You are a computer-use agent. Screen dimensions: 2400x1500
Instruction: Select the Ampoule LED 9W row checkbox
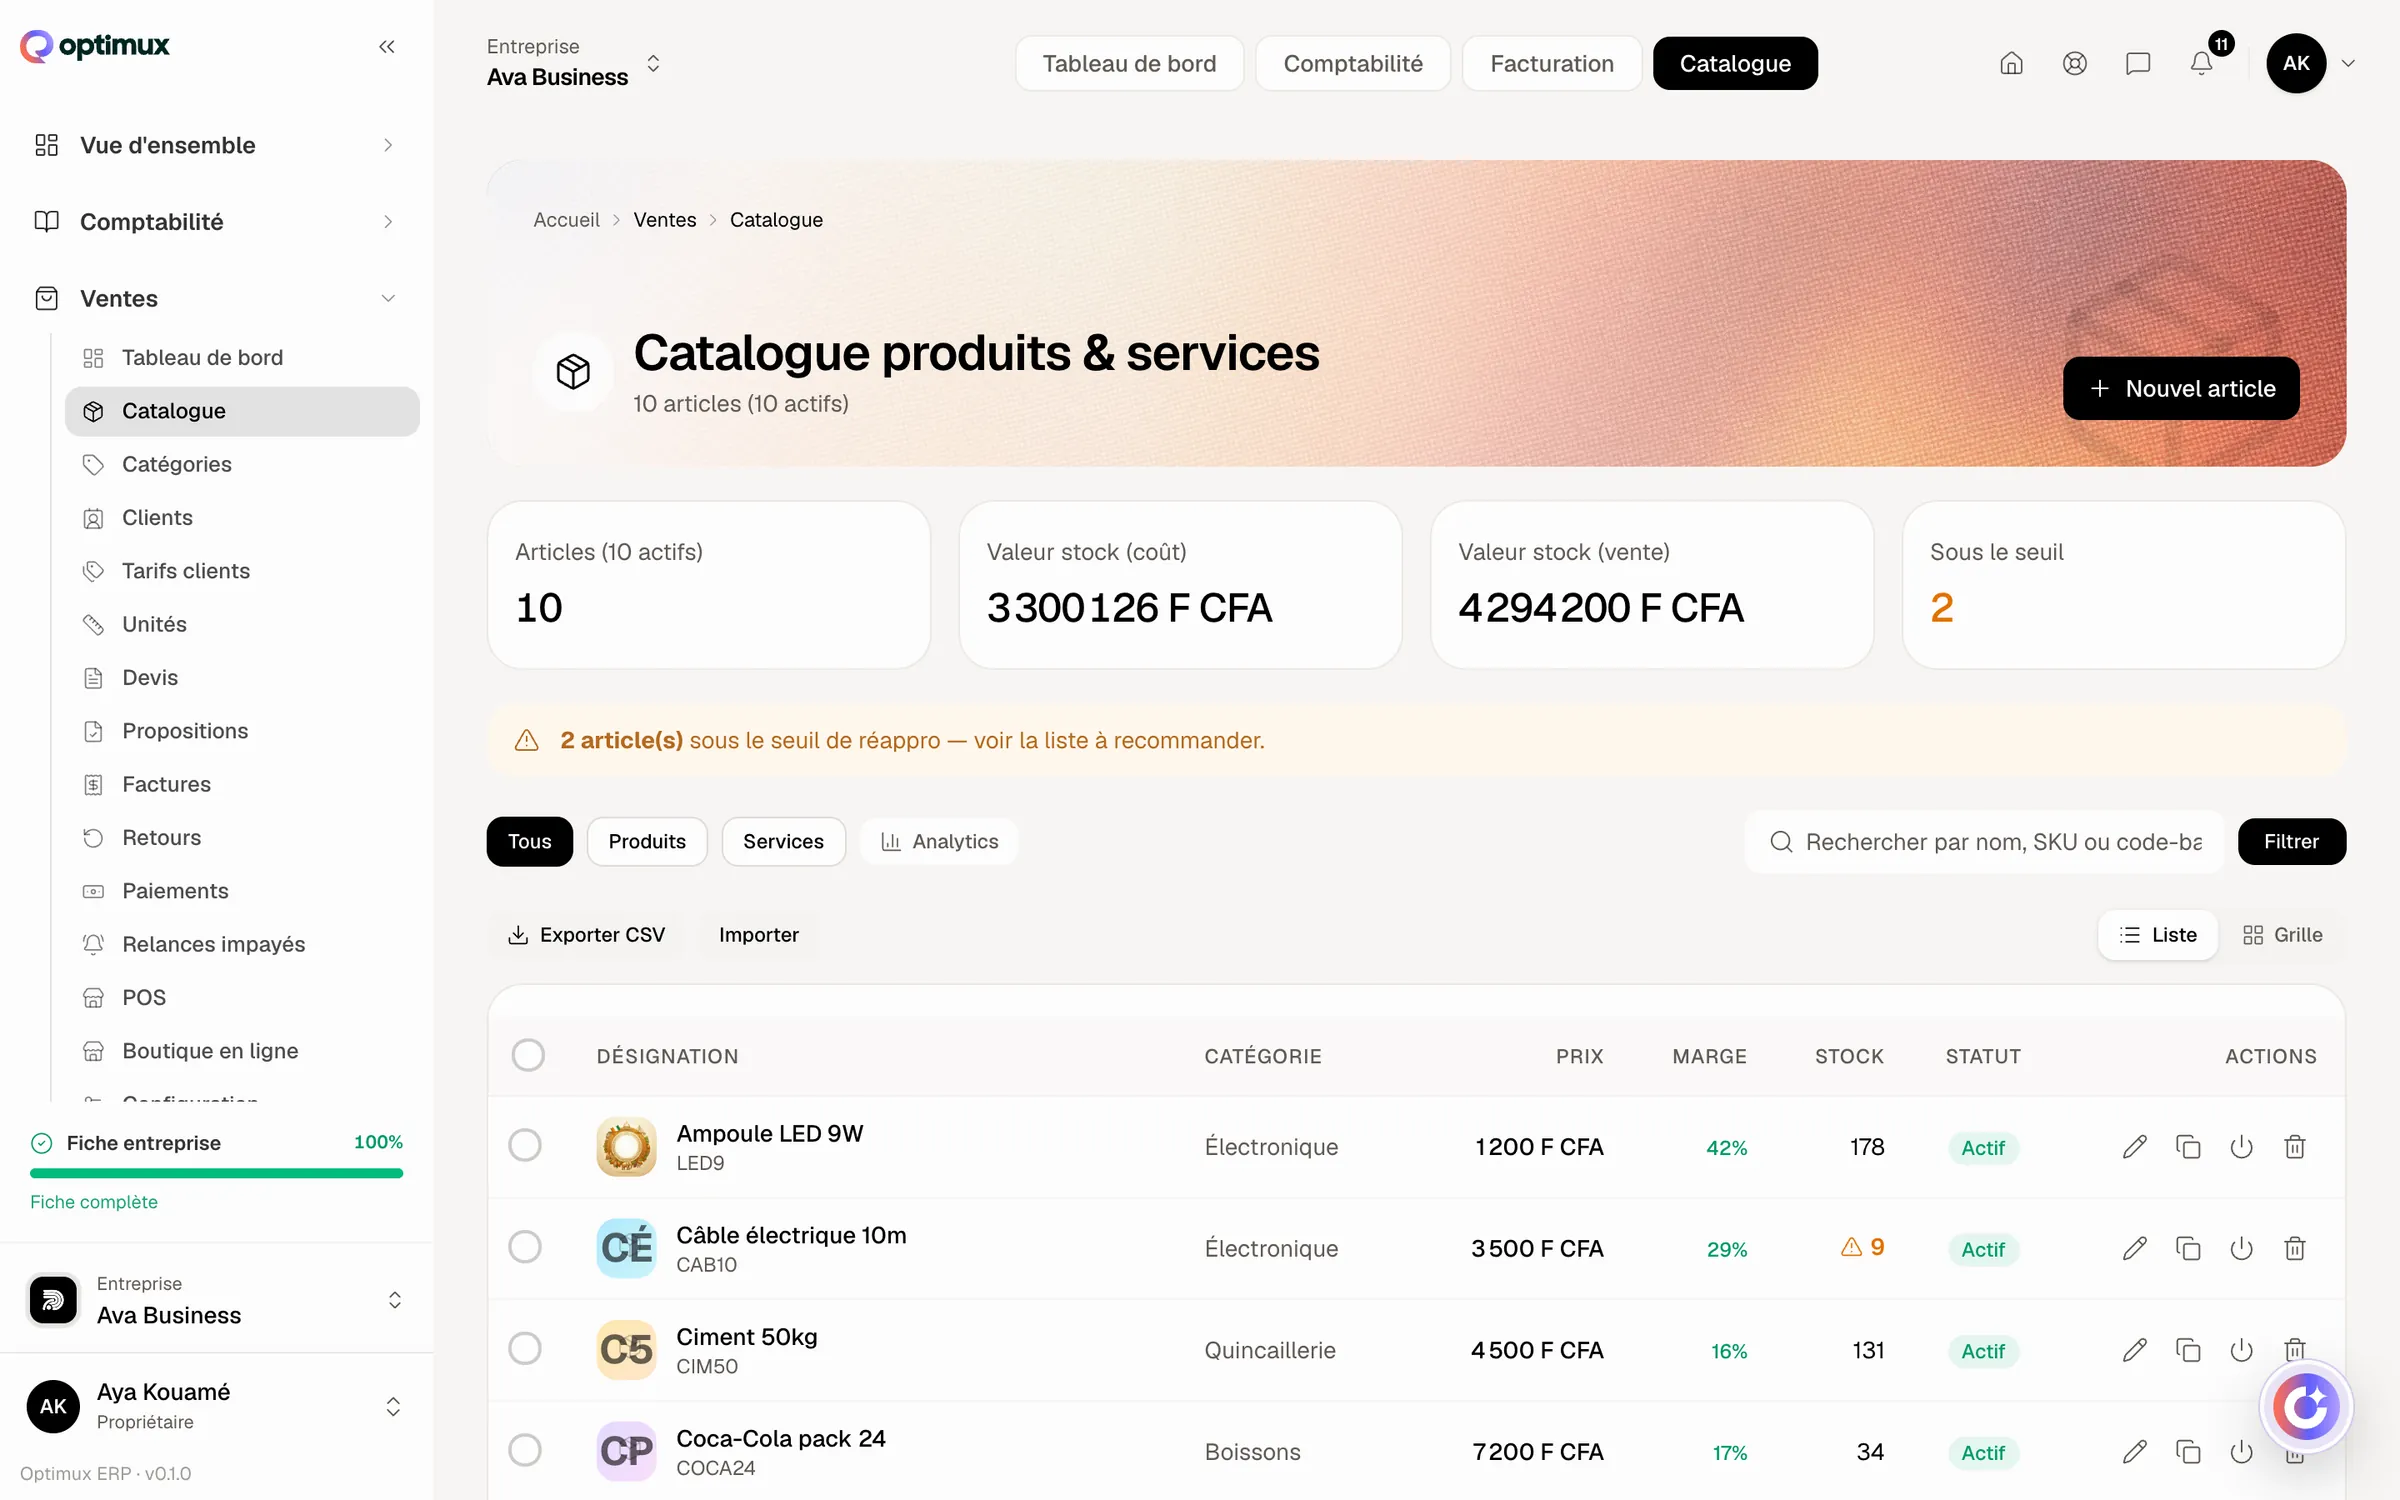(x=525, y=1145)
